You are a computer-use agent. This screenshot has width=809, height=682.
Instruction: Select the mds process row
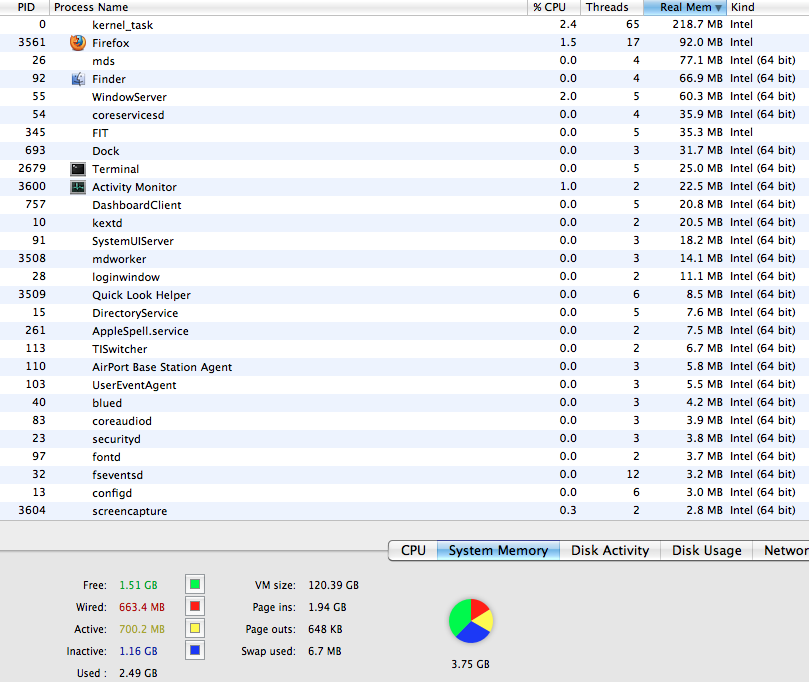(404, 61)
